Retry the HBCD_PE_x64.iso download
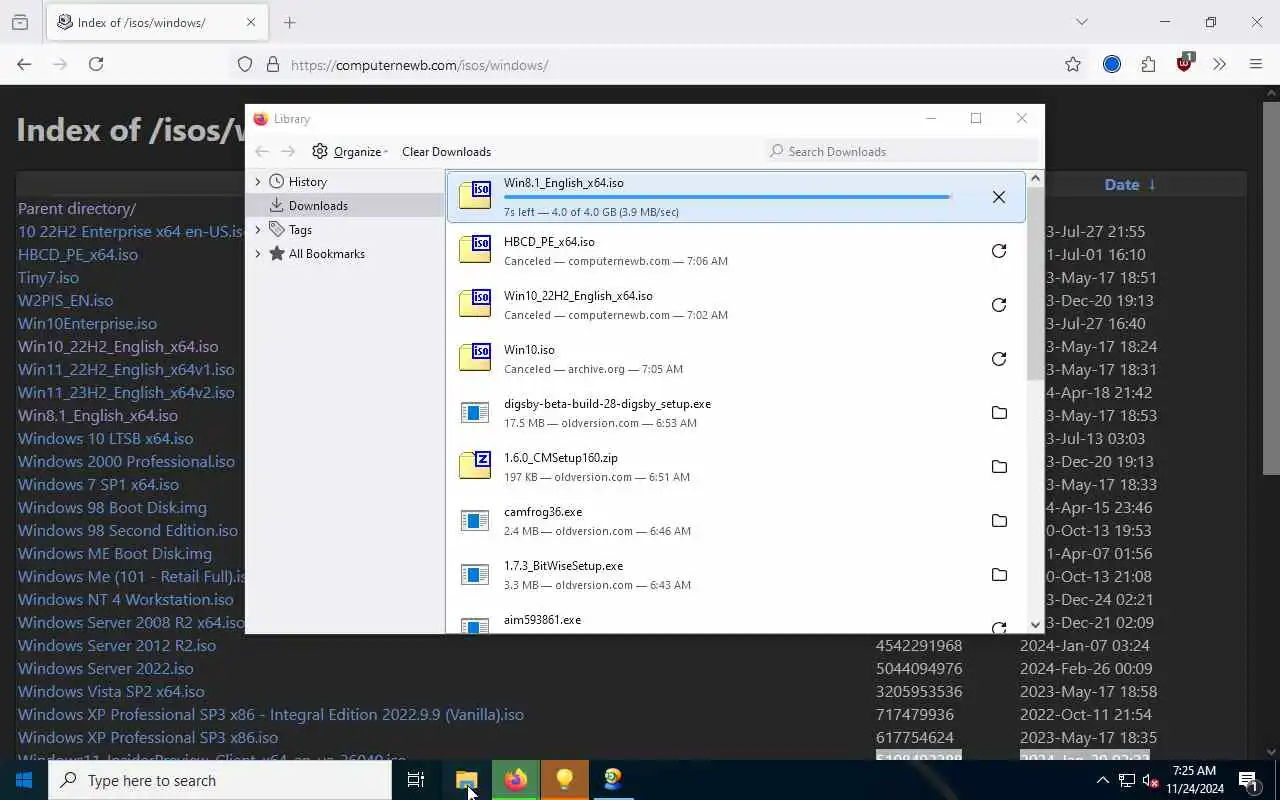Viewport: 1280px width, 800px height. tap(998, 251)
